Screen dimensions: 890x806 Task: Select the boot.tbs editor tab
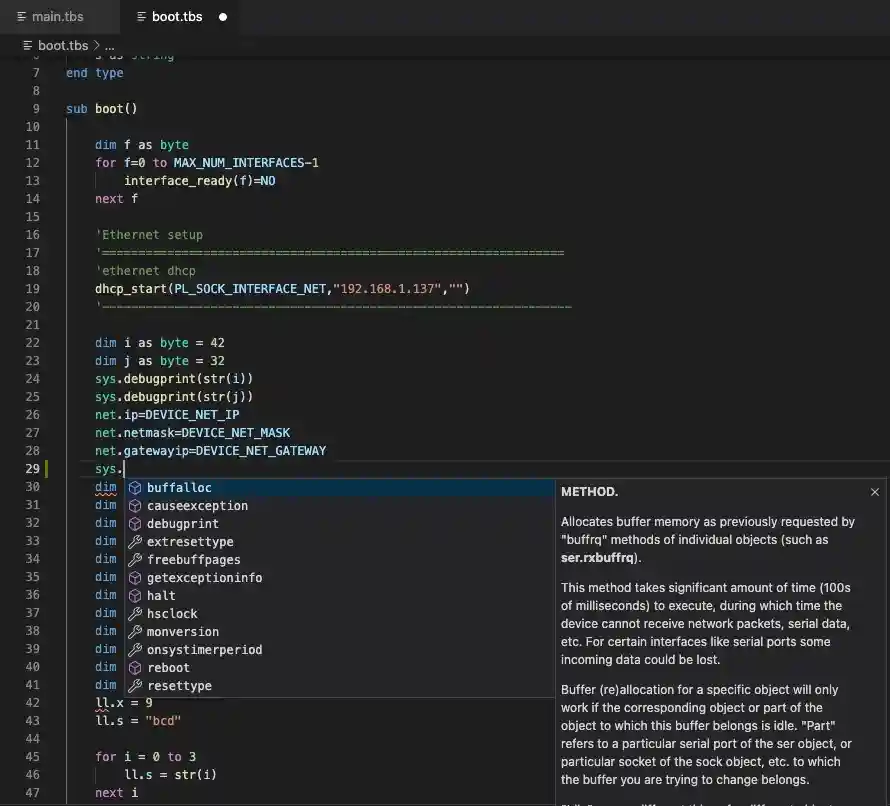point(177,16)
